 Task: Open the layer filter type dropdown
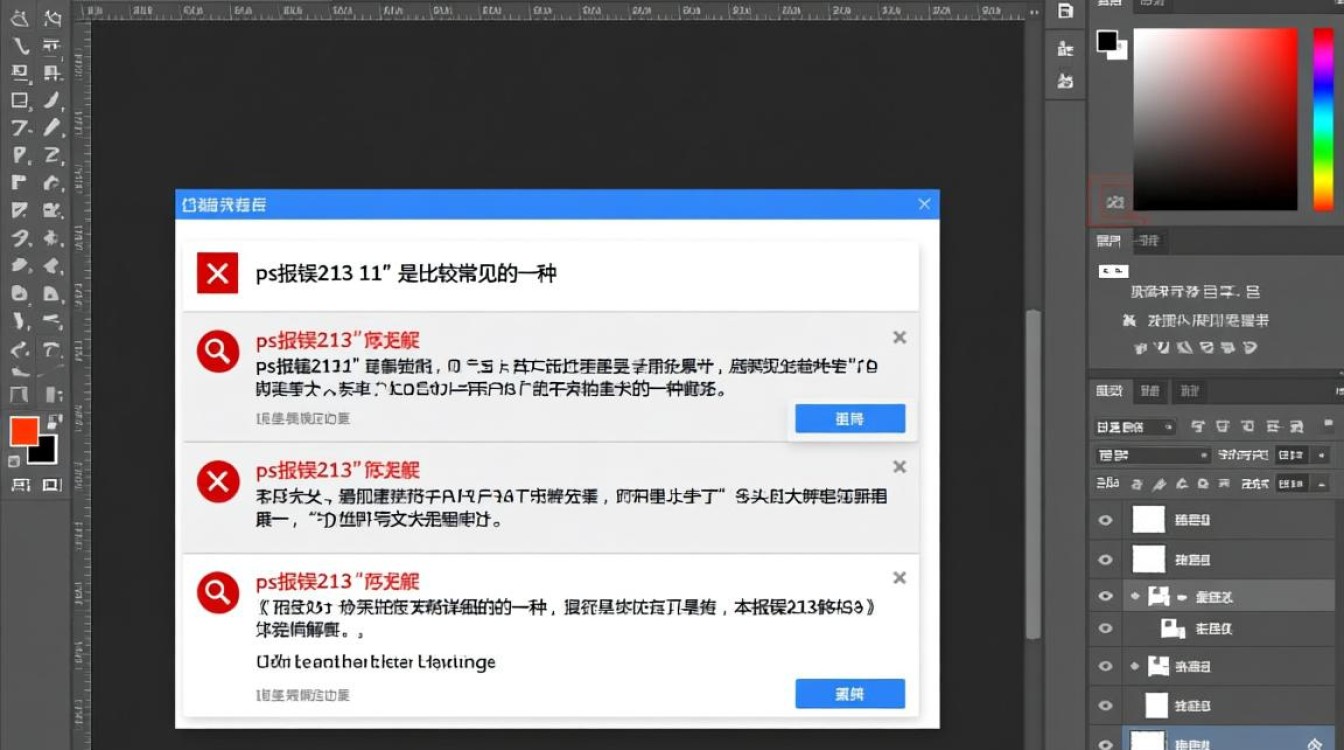coord(1135,427)
